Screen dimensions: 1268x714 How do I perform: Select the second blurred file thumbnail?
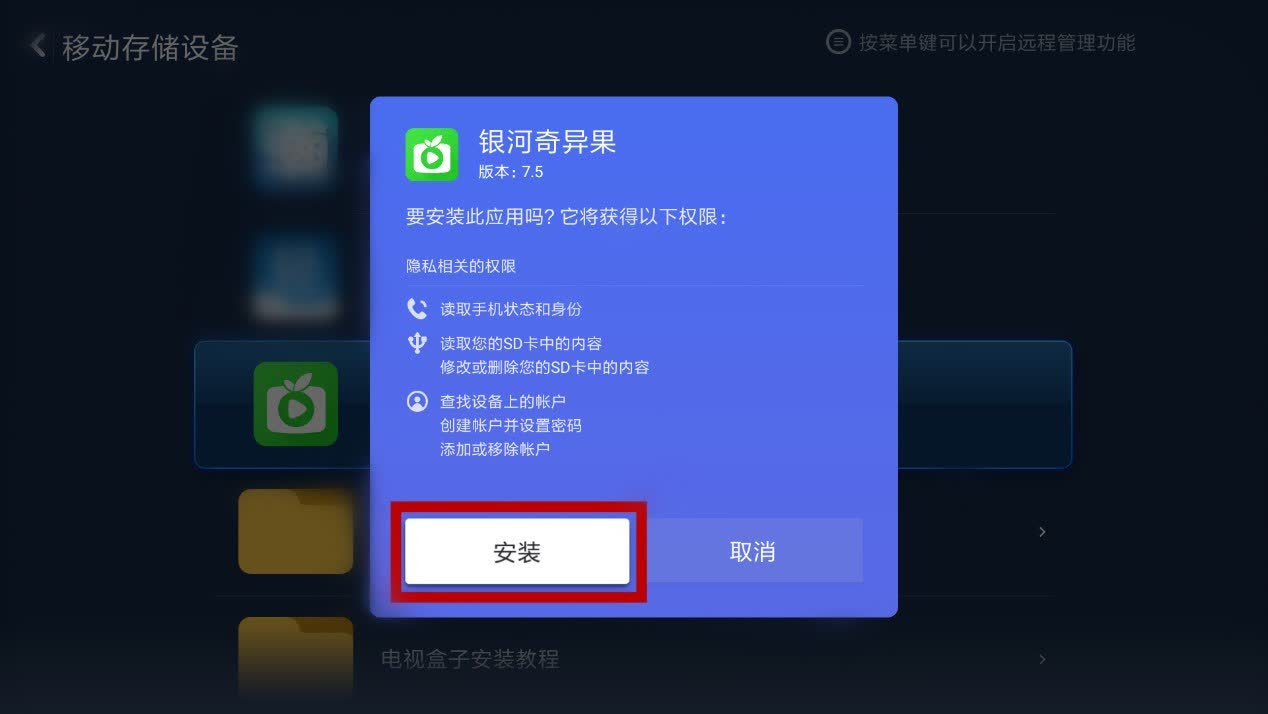(x=295, y=276)
